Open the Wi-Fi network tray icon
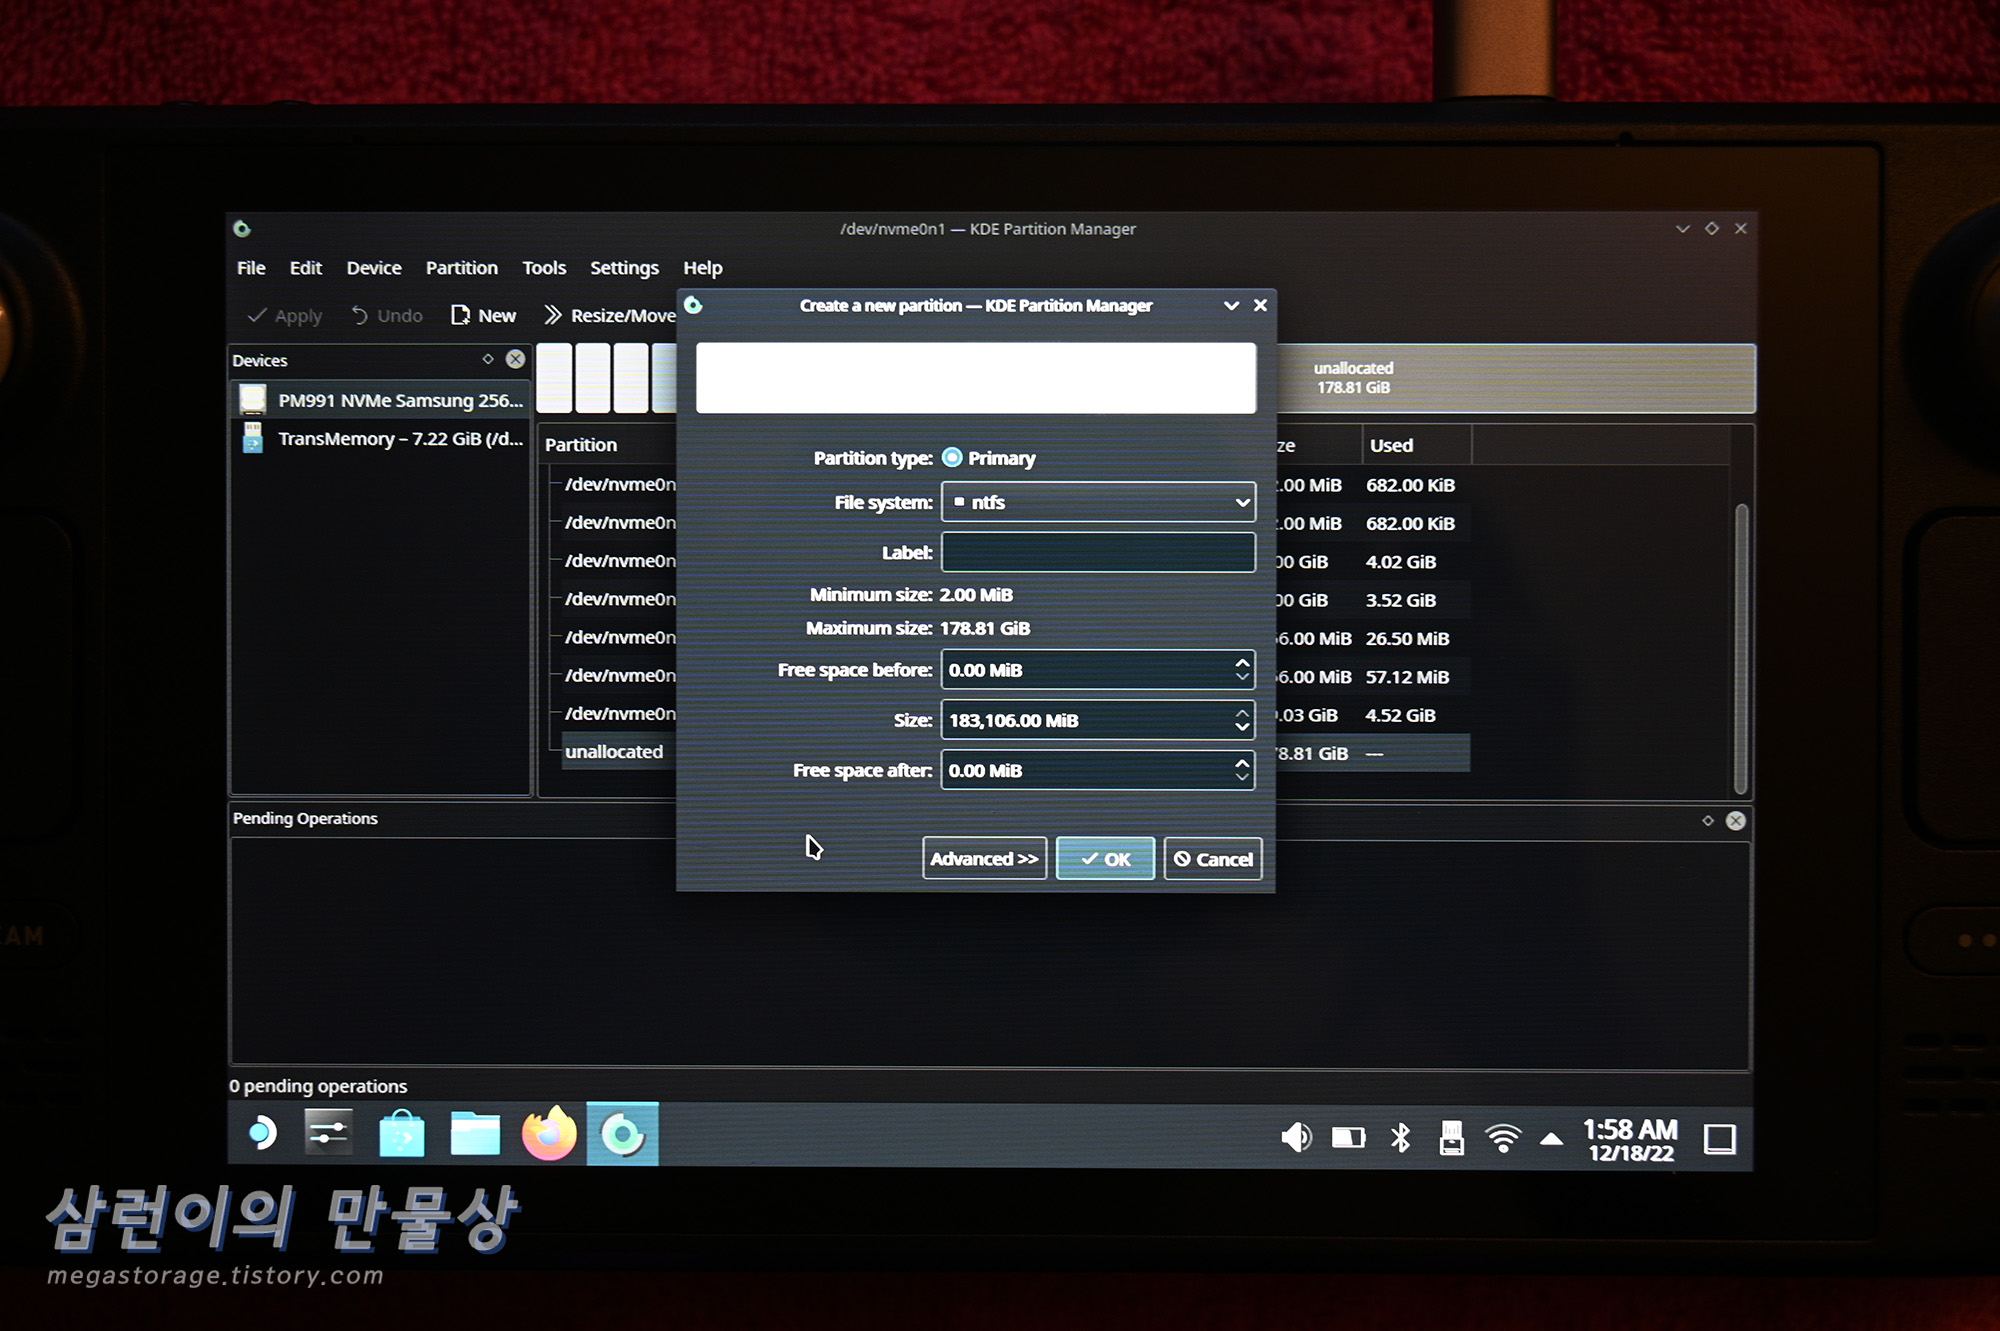 coord(1502,1137)
